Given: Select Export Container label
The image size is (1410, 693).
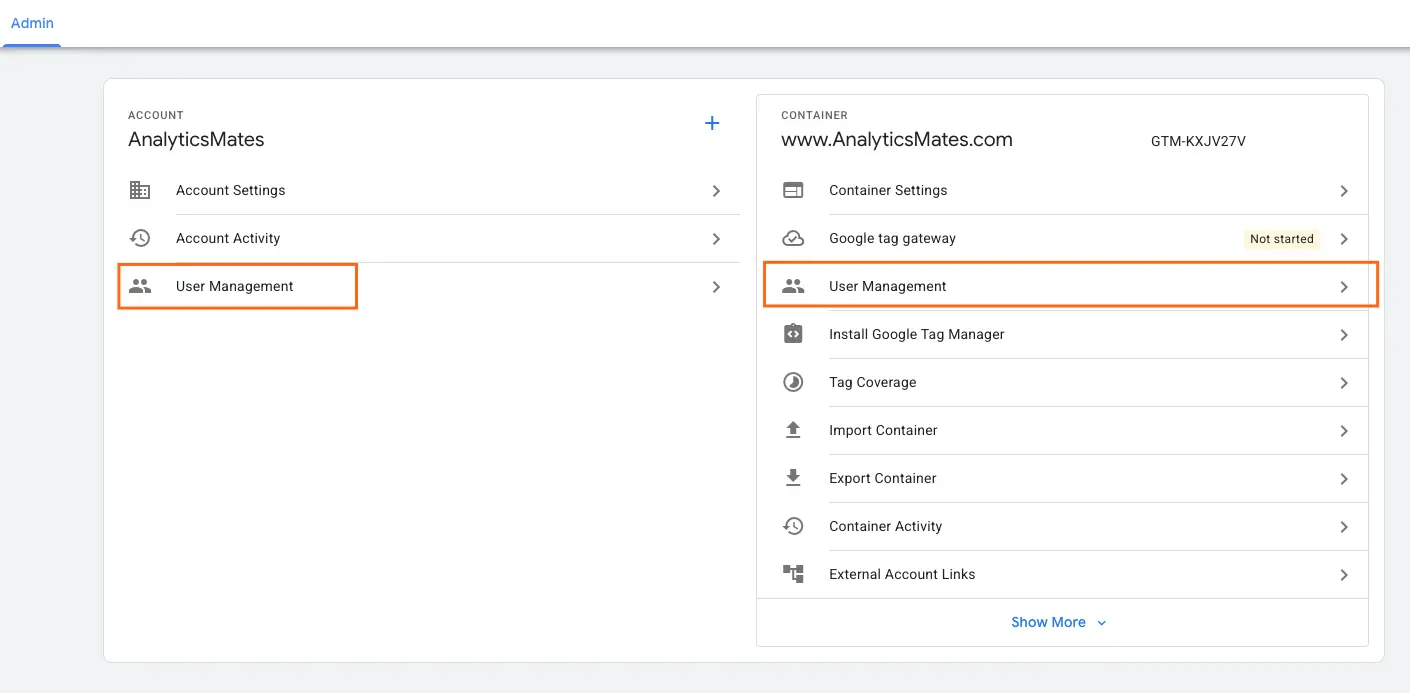Looking at the screenshot, I should (x=882, y=478).
